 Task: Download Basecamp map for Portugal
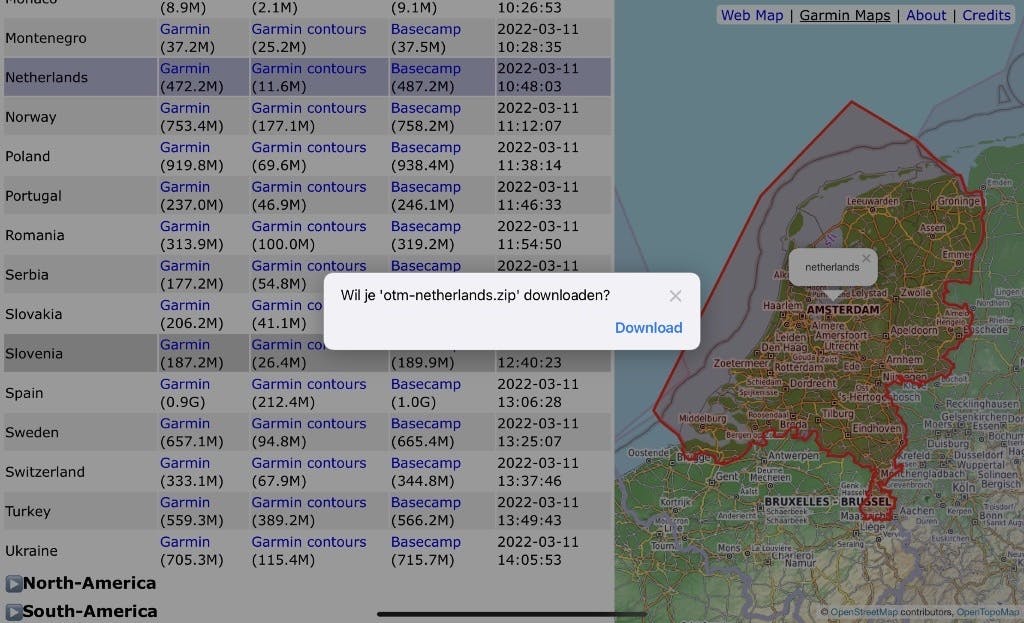click(x=426, y=187)
